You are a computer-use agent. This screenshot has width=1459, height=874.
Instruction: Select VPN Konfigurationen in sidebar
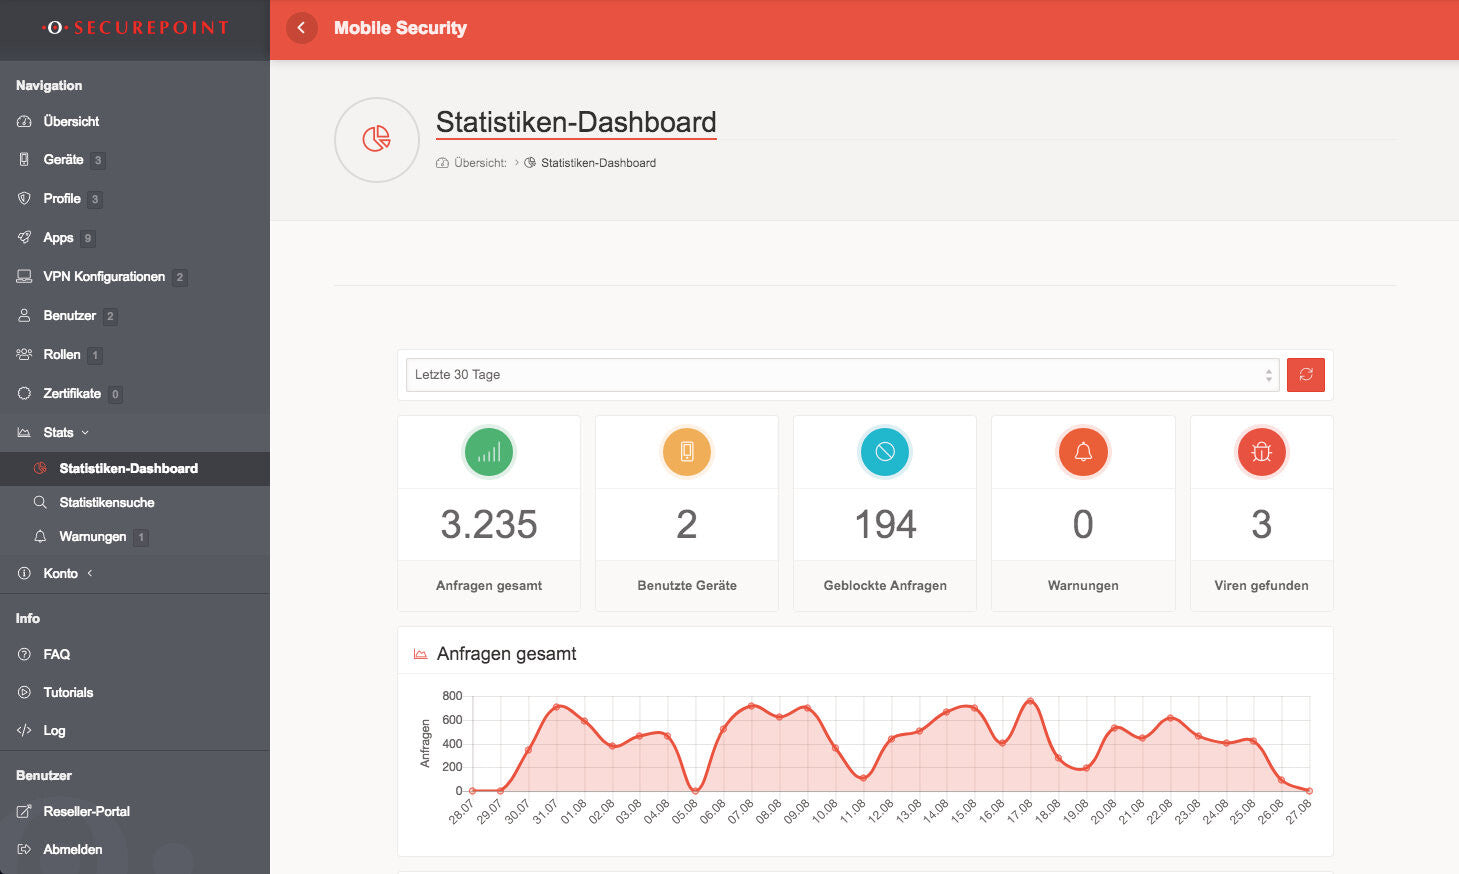coord(103,277)
